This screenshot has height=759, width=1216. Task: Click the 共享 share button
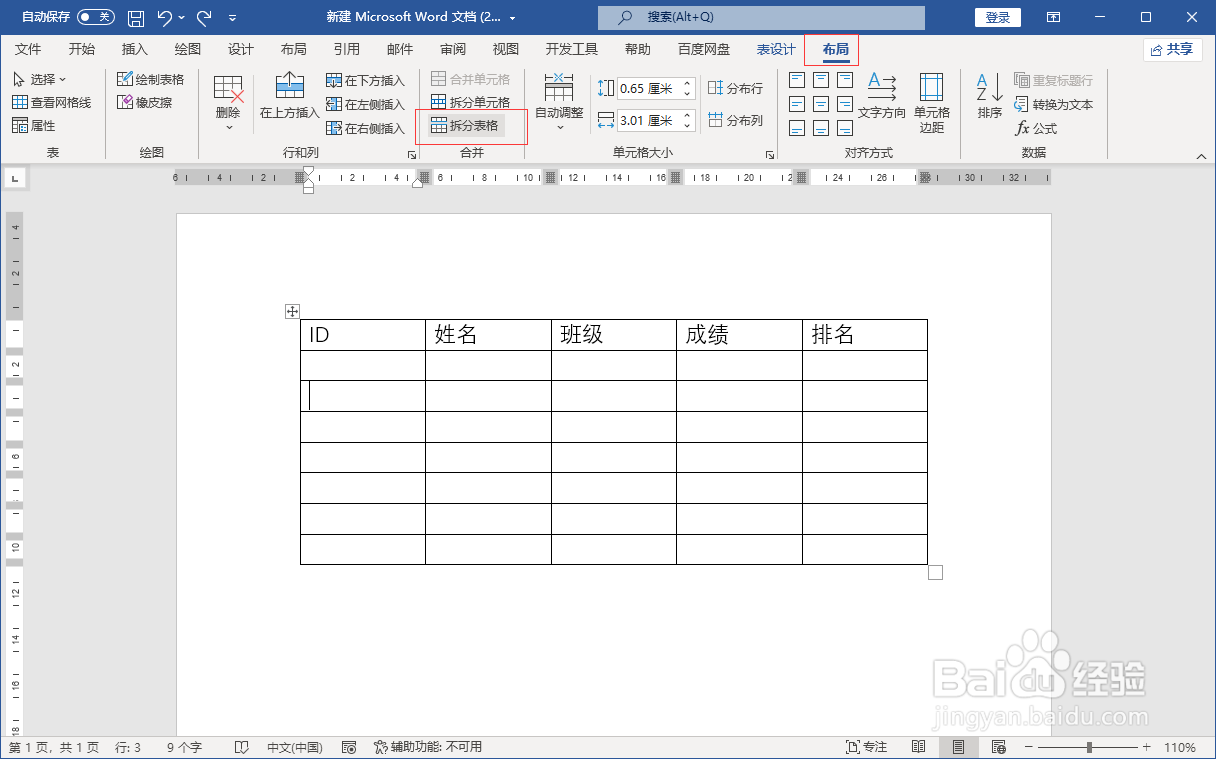(1172, 49)
